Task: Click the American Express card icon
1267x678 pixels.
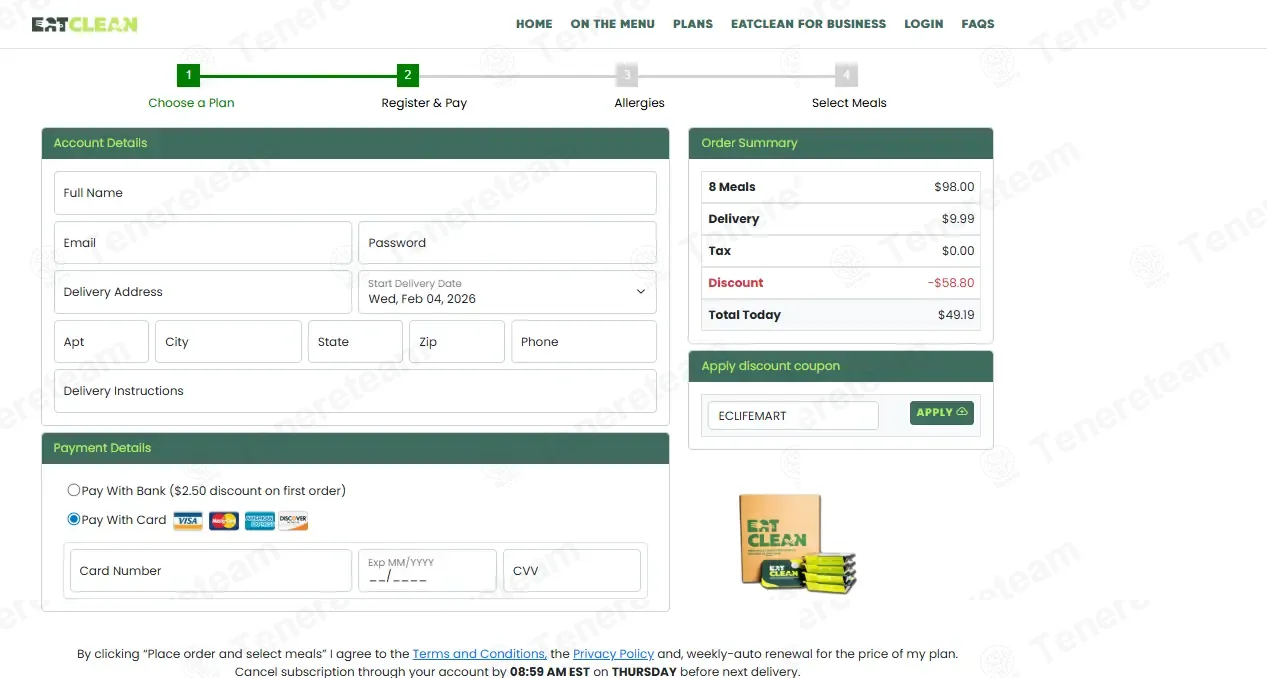Action: pyautogui.click(x=260, y=521)
